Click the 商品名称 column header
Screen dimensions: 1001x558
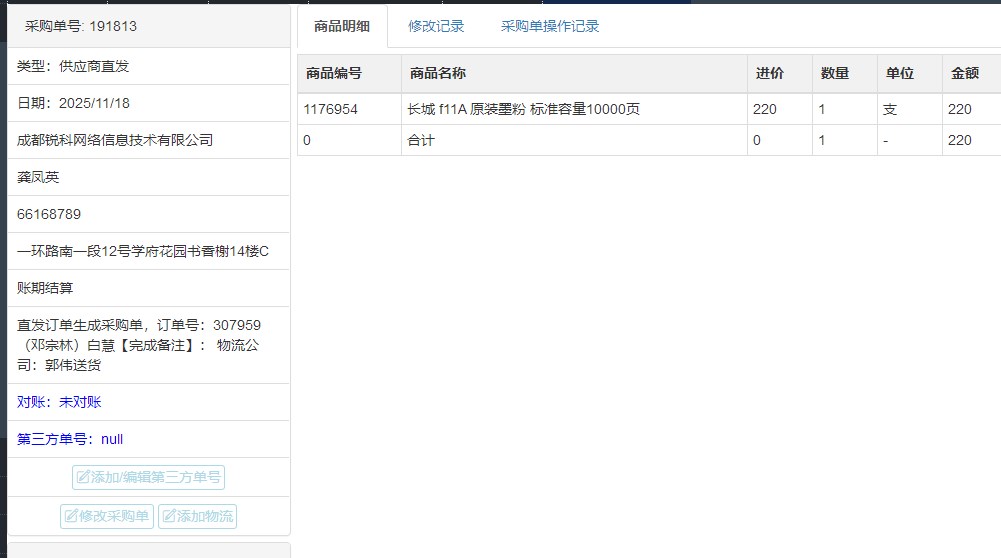point(437,73)
